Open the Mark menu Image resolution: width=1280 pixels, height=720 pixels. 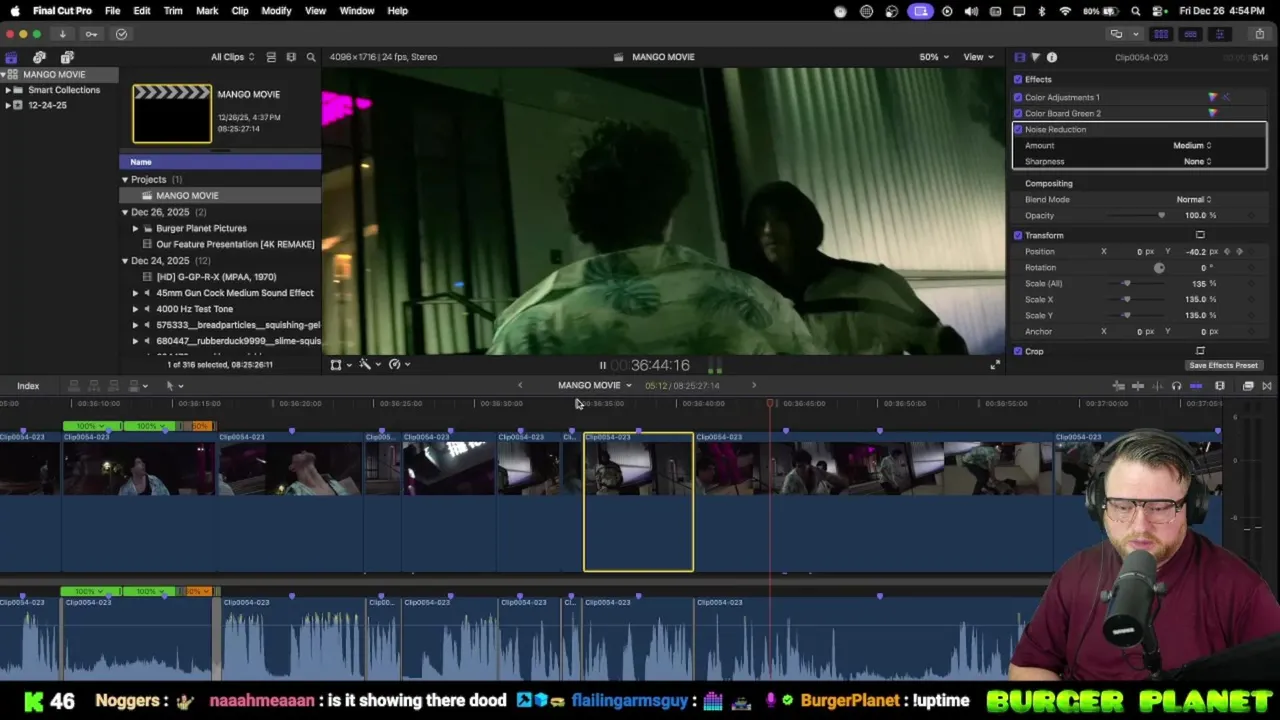pyautogui.click(x=207, y=11)
